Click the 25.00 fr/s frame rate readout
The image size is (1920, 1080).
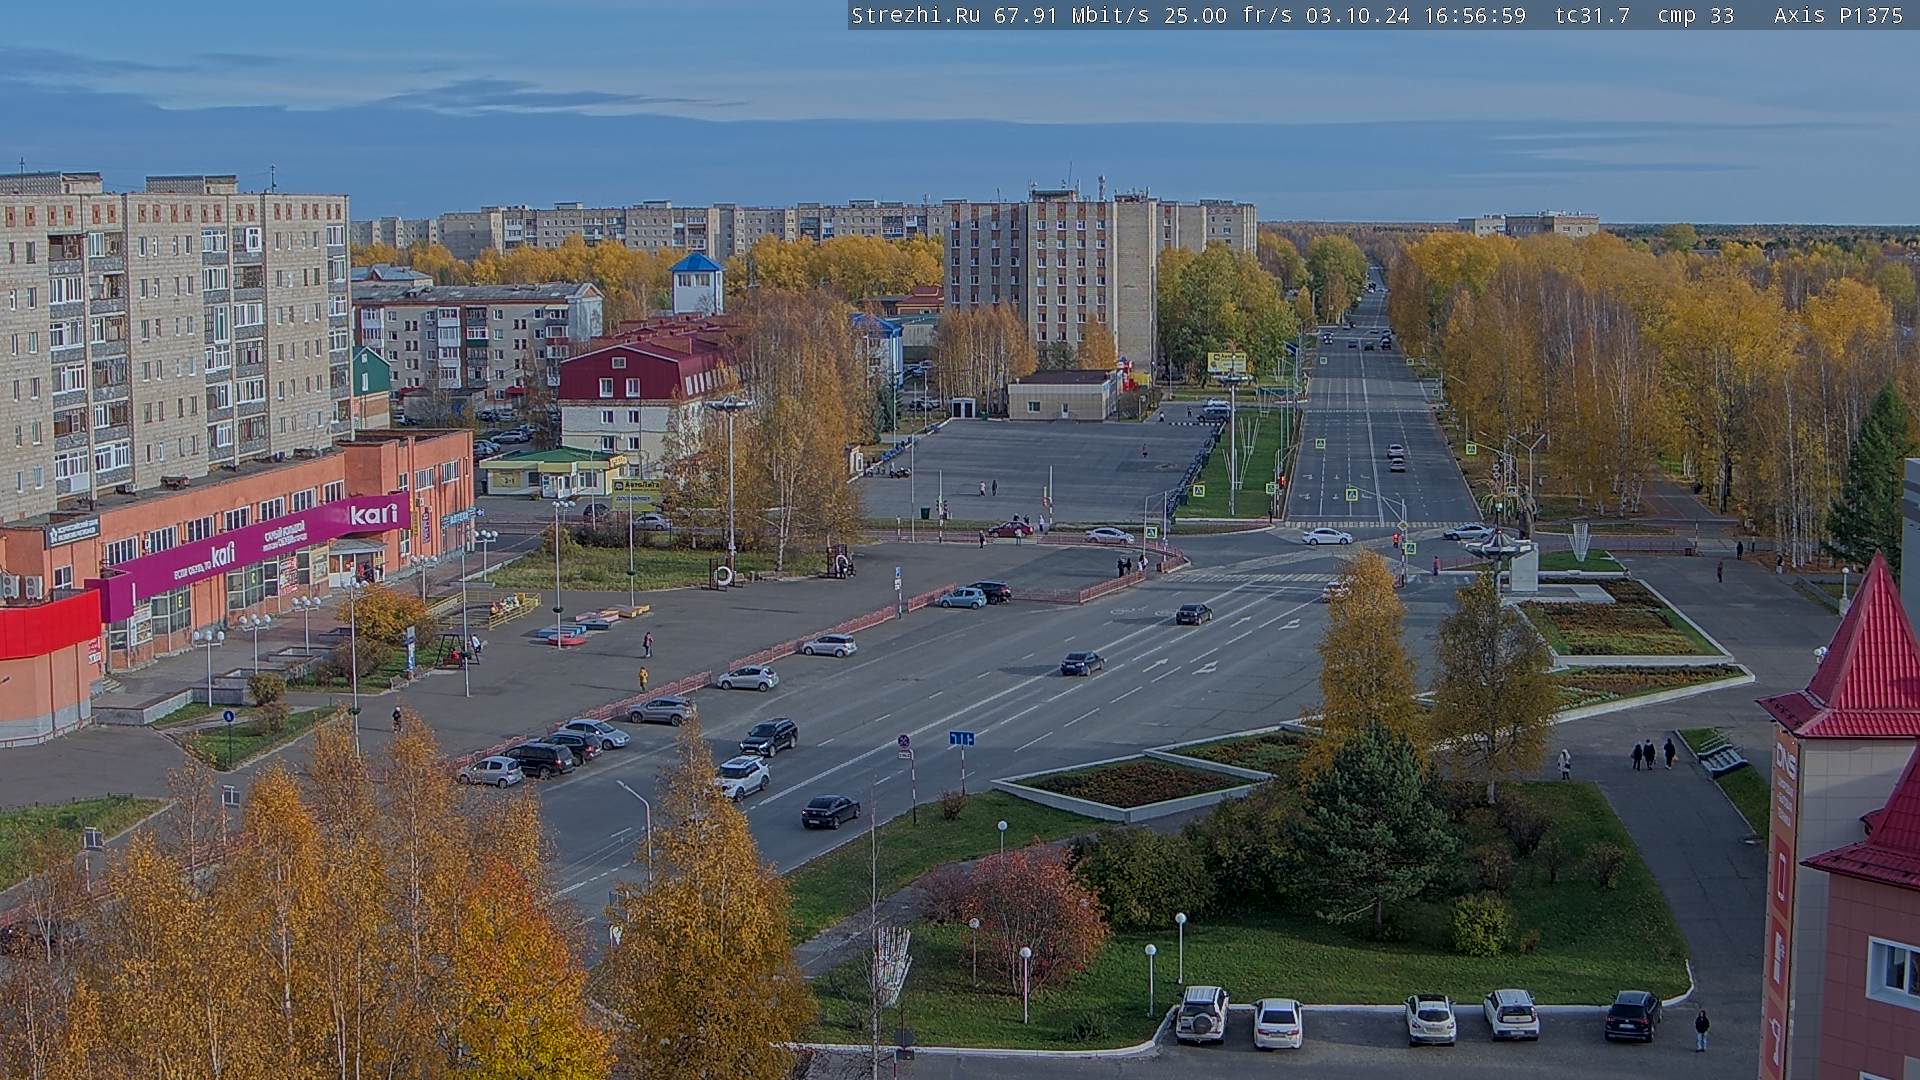point(1229,15)
